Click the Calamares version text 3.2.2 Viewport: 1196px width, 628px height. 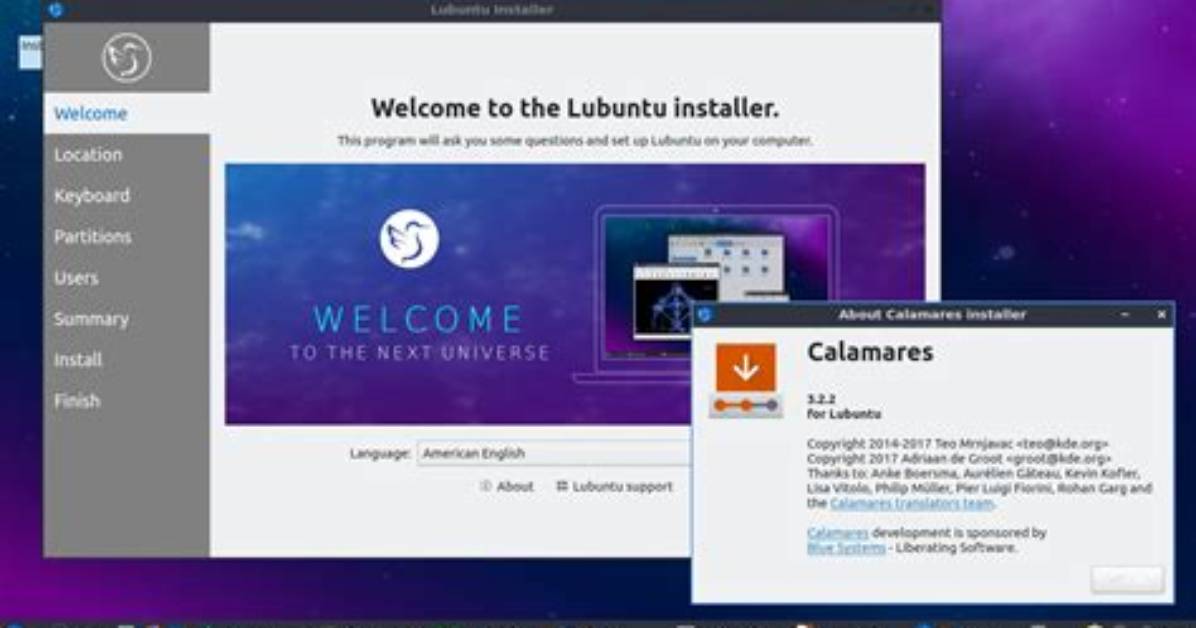coord(821,399)
